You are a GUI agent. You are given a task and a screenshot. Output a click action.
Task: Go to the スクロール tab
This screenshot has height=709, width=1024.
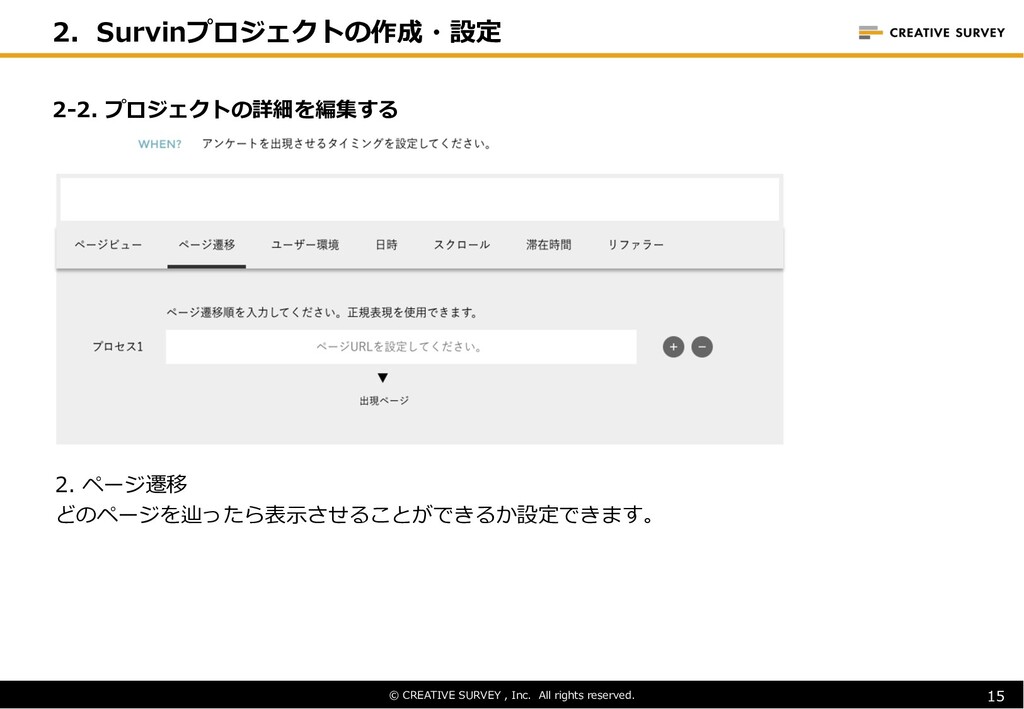462,245
